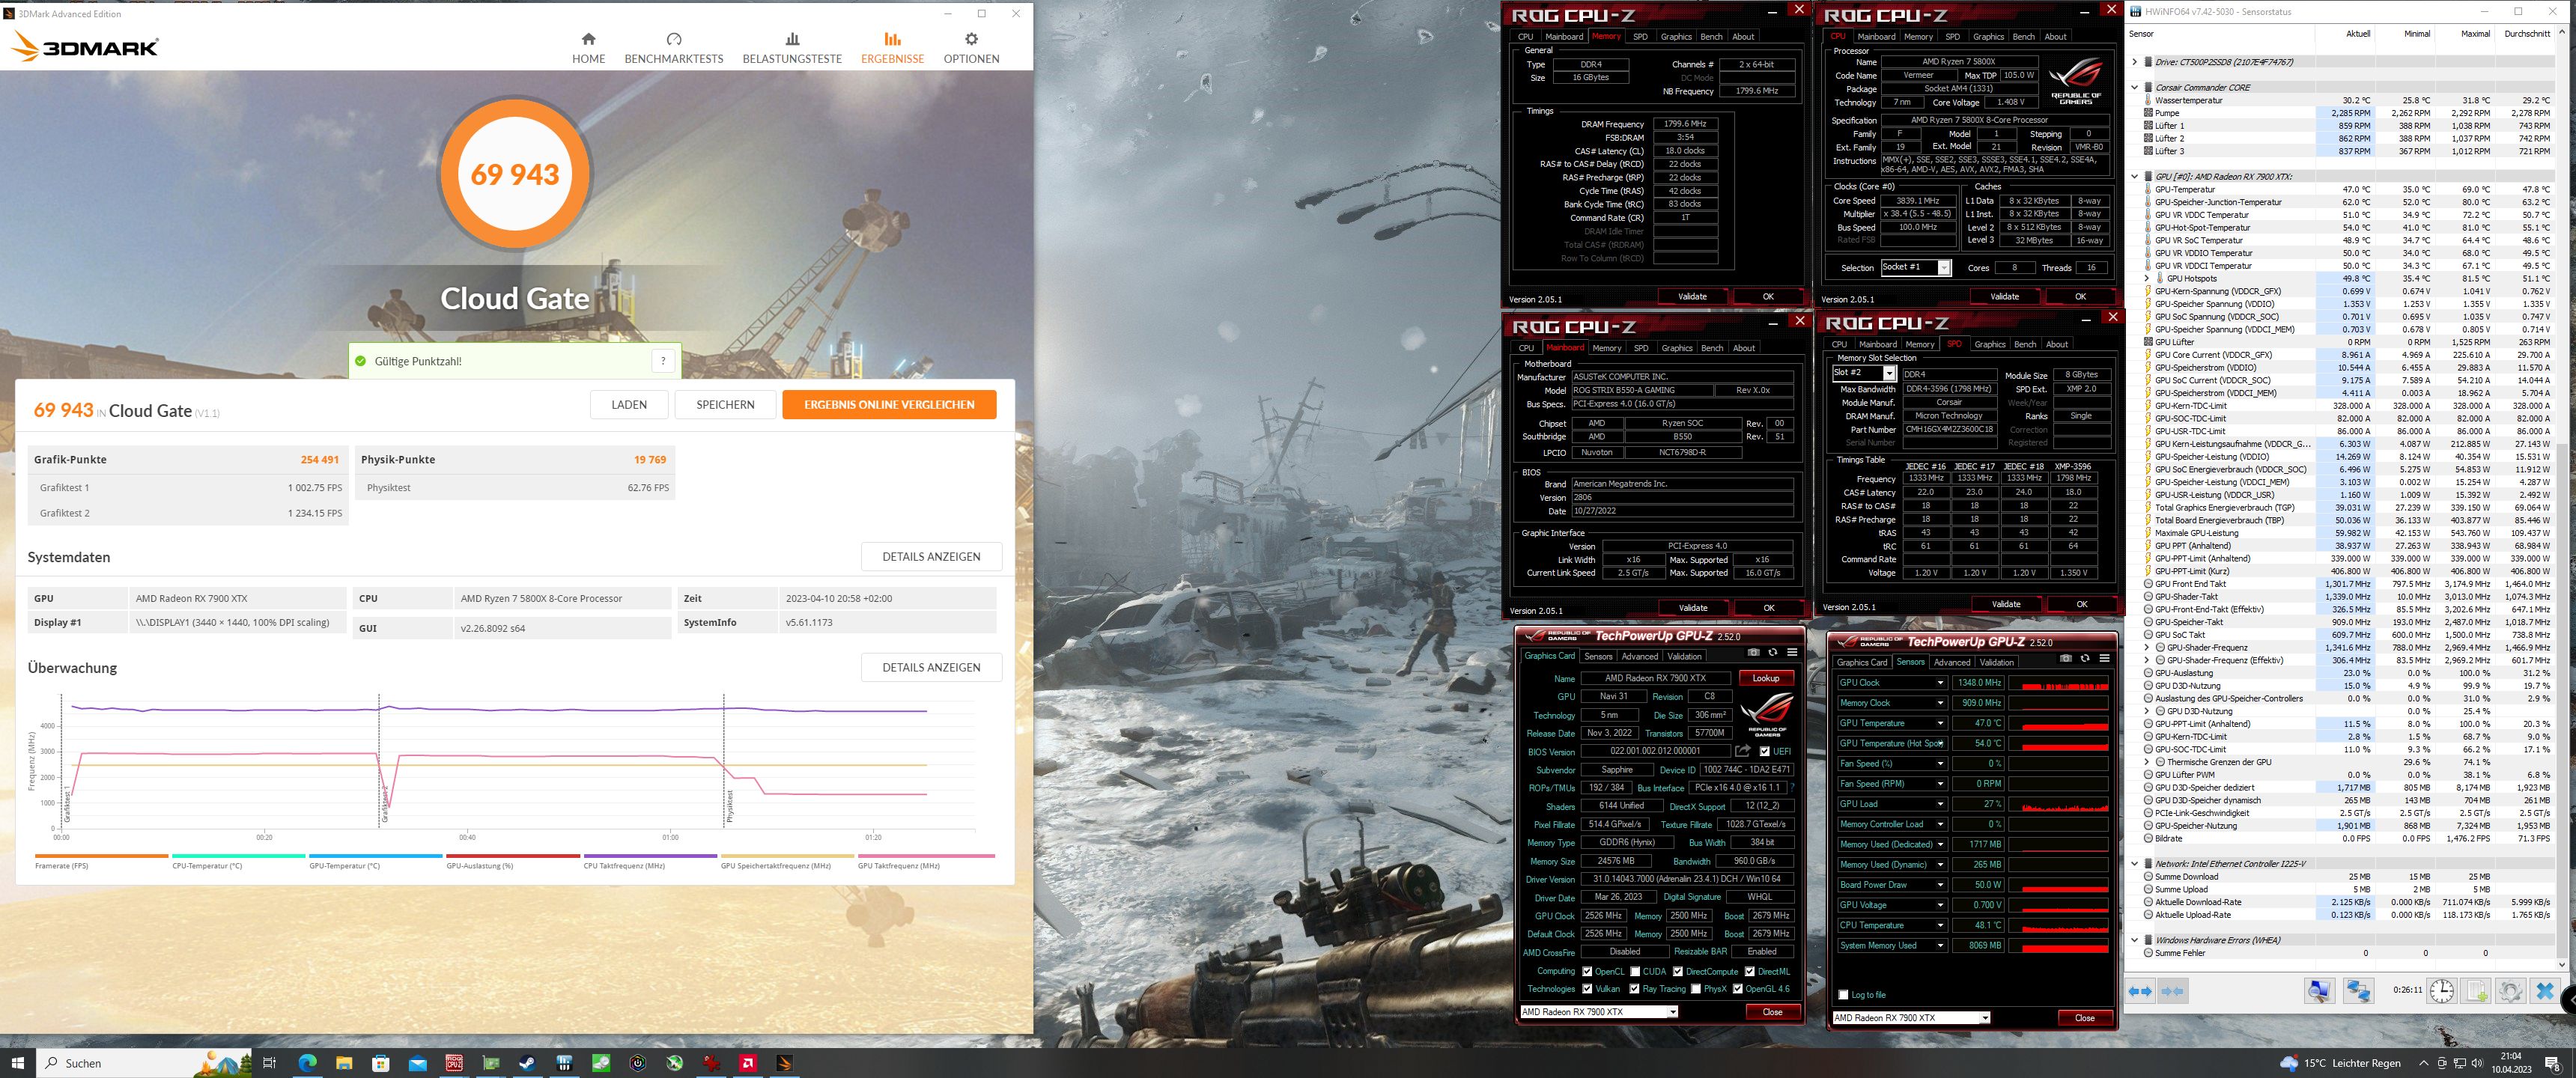This screenshot has height=1078, width=2576.
Task: Click DETAILS ANZEIGEN next to Systemdaten
Action: [931, 556]
